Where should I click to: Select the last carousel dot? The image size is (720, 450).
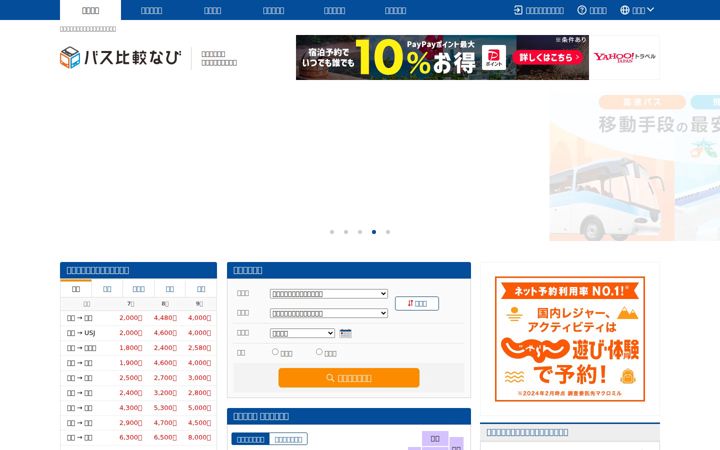coord(388,232)
